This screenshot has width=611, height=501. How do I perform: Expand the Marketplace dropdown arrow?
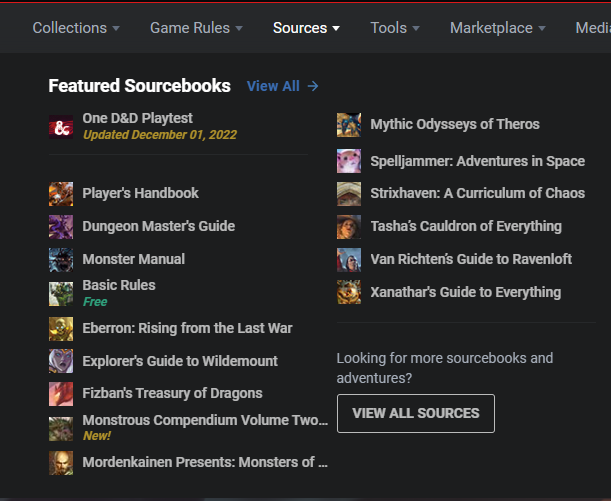(542, 28)
